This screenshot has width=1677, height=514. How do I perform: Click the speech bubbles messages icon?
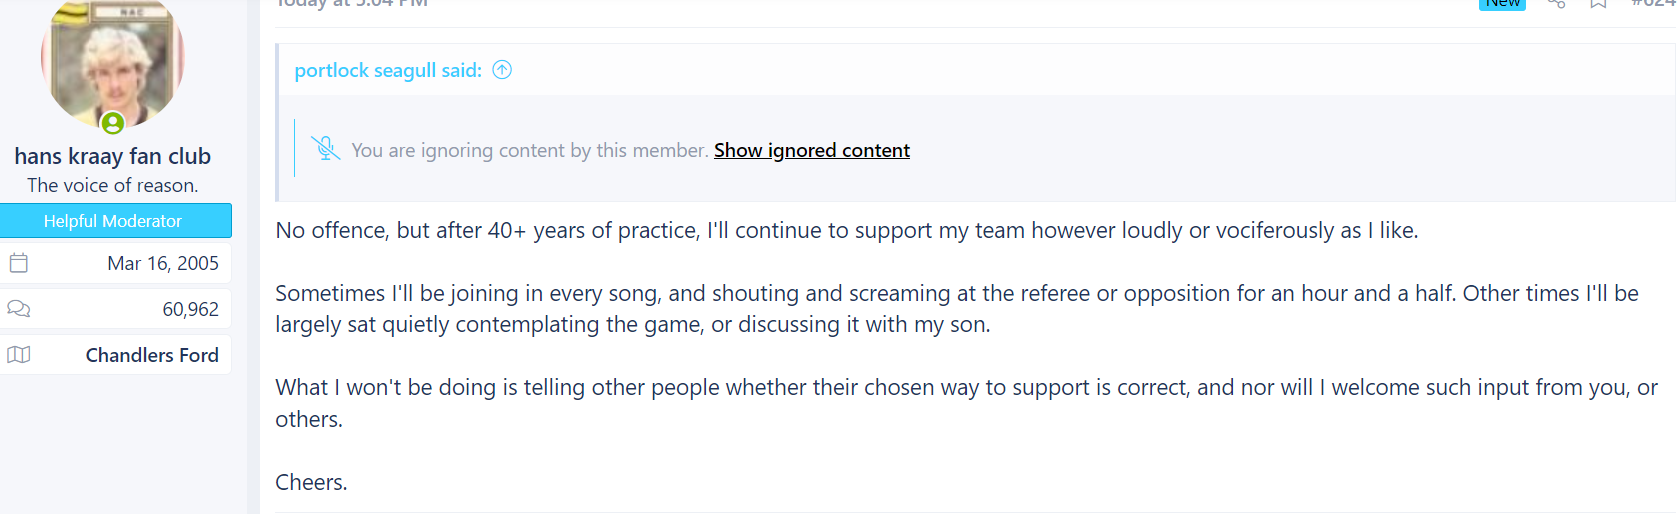click(x=19, y=309)
